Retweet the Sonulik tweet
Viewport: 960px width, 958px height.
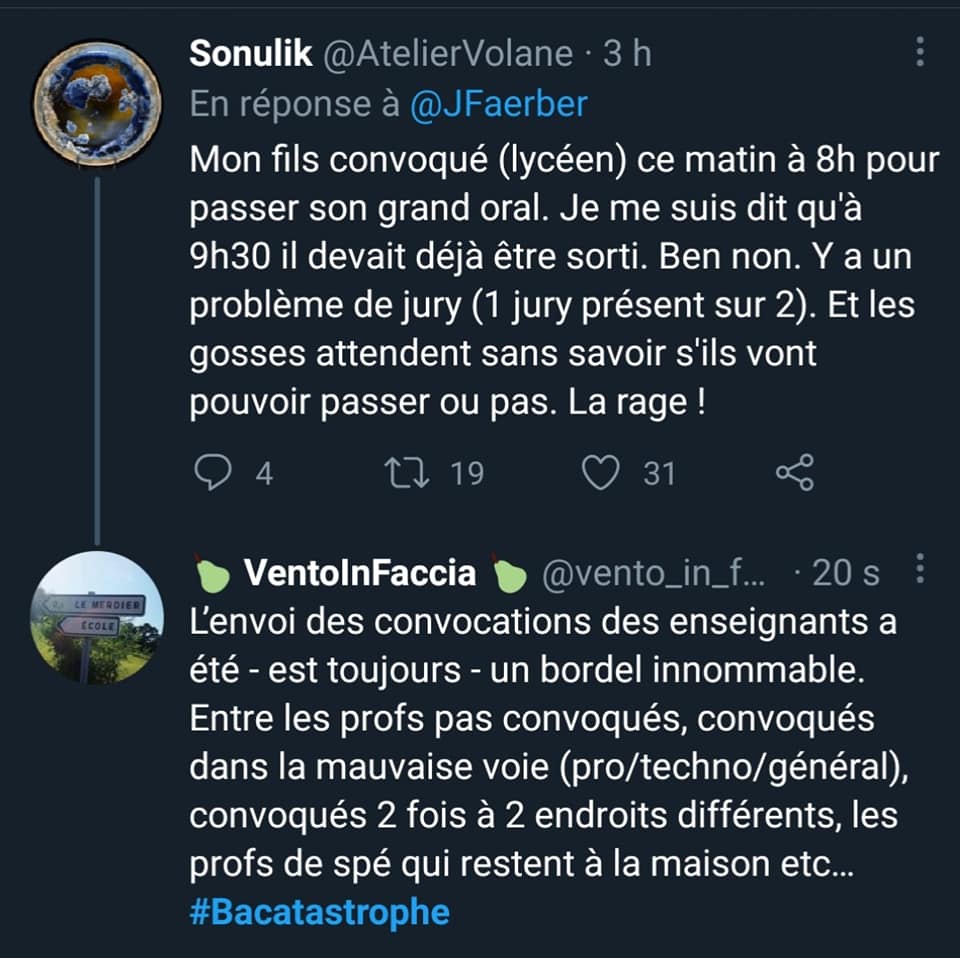pos(407,472)
